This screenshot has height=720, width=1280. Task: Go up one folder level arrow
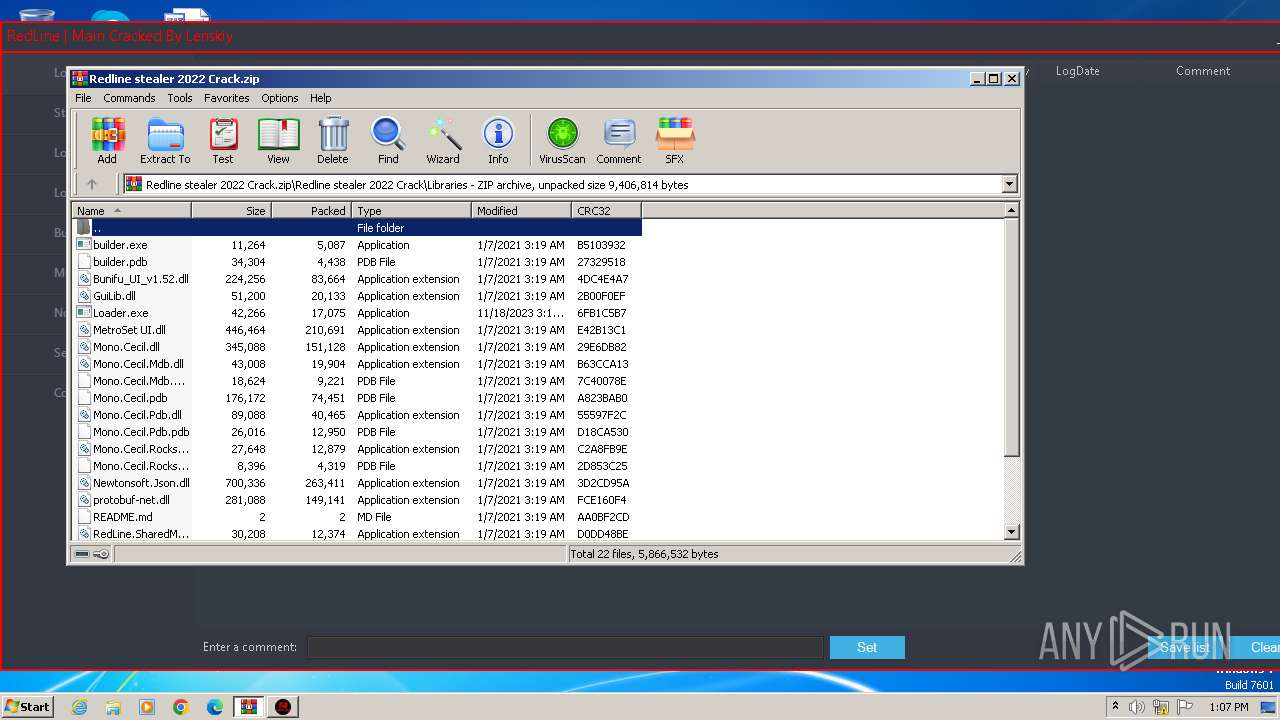(x=92, y=184)
